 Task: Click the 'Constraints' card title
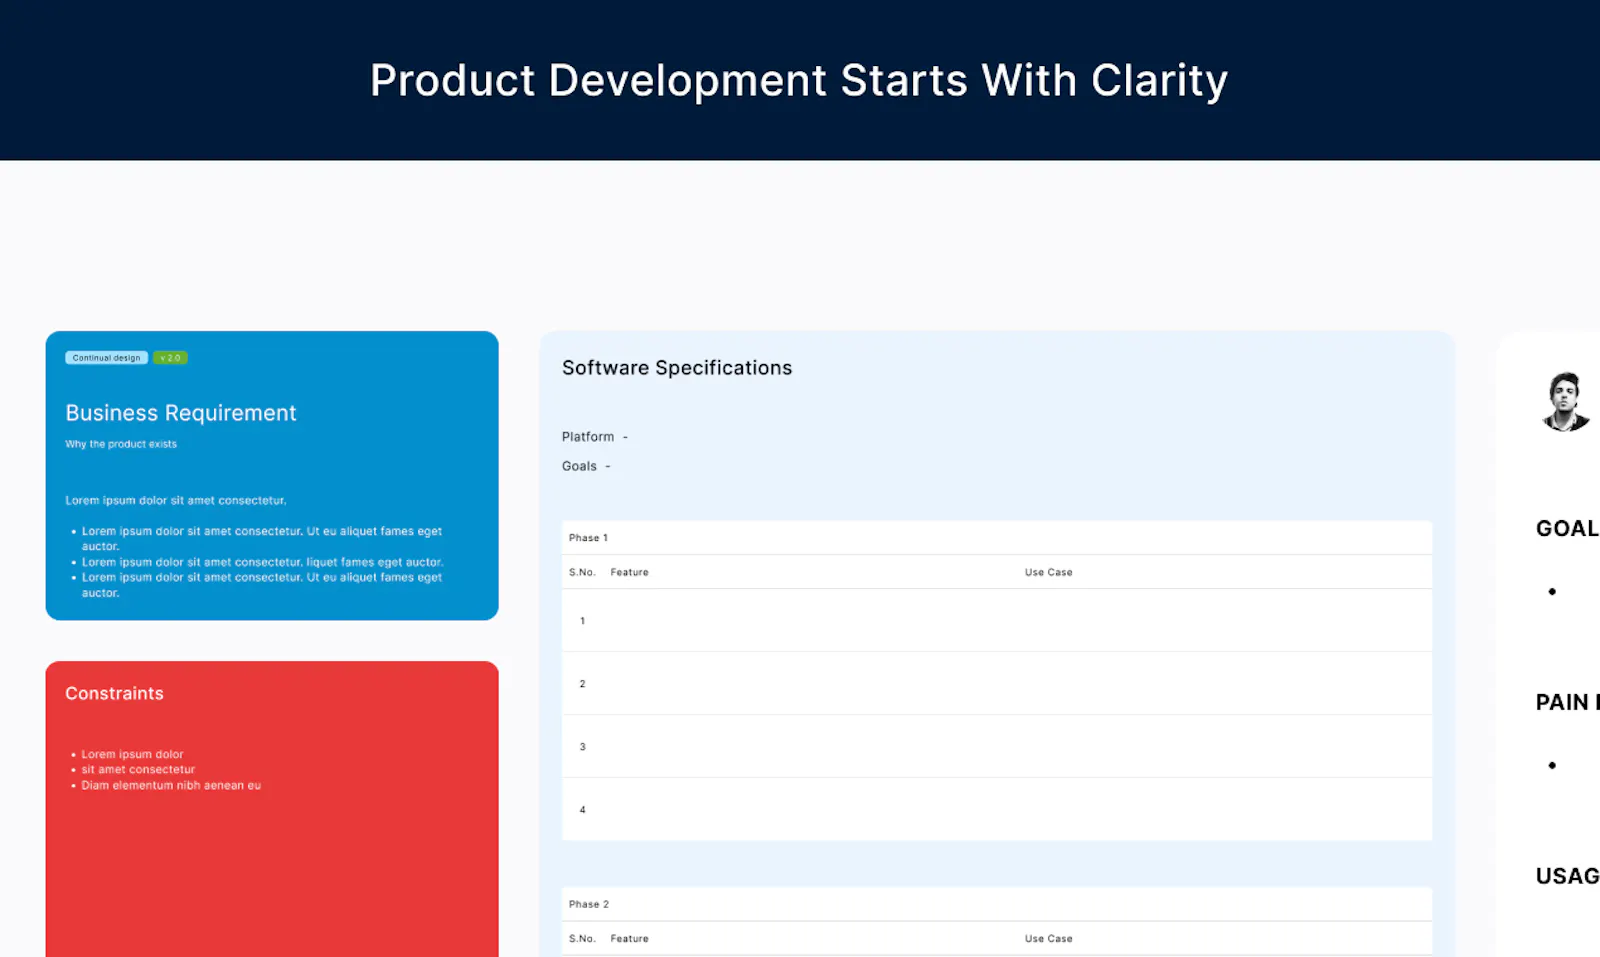[114, 693]
